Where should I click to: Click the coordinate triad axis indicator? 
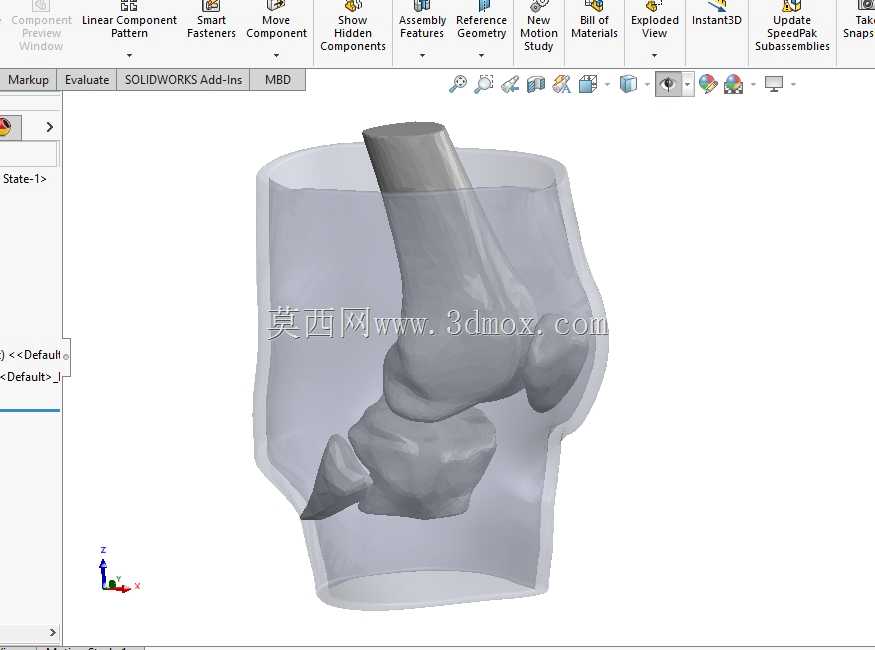118,571
